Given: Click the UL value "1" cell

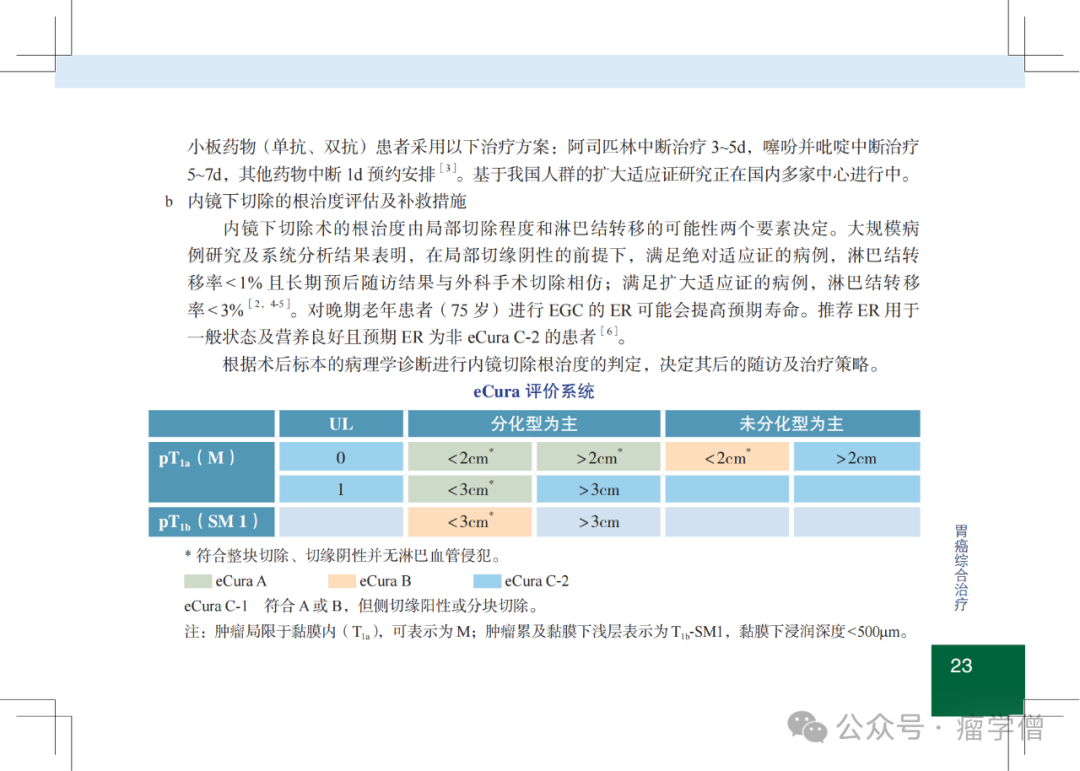Looking at the screenshot, I should click(341, 489).
